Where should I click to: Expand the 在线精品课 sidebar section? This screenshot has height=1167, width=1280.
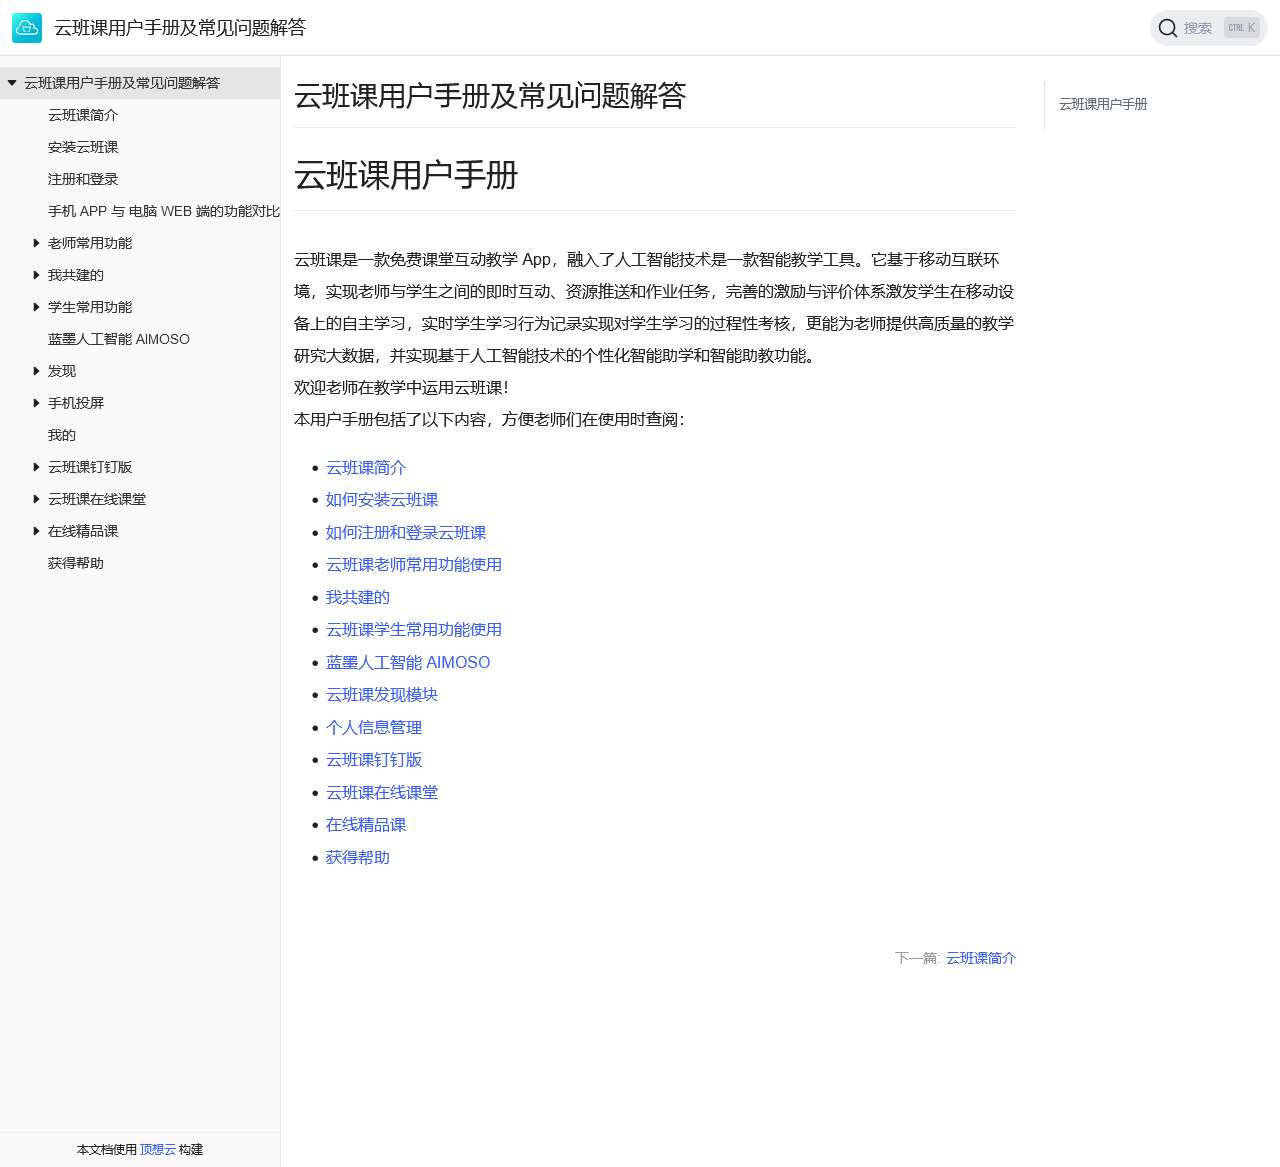click(x=37, y=531)
